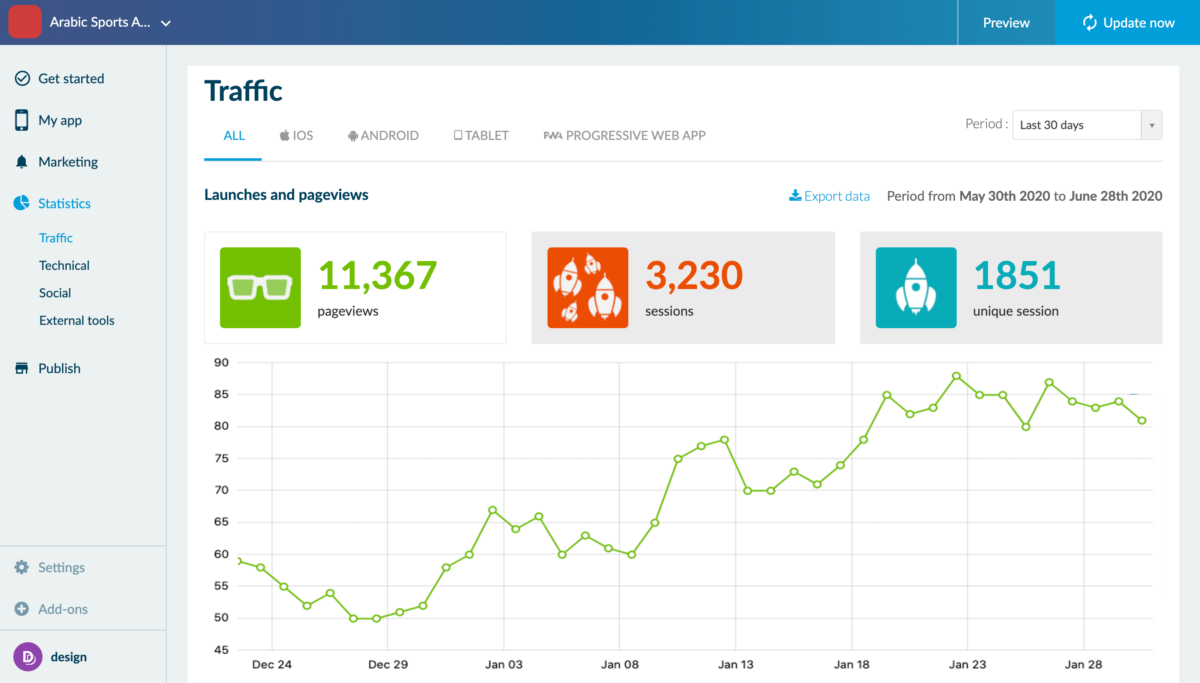Image resolution: width=1200 pixels, height=683 pixels.
Task: Click the Get started checkmark icon
Action: click(21, 78)
